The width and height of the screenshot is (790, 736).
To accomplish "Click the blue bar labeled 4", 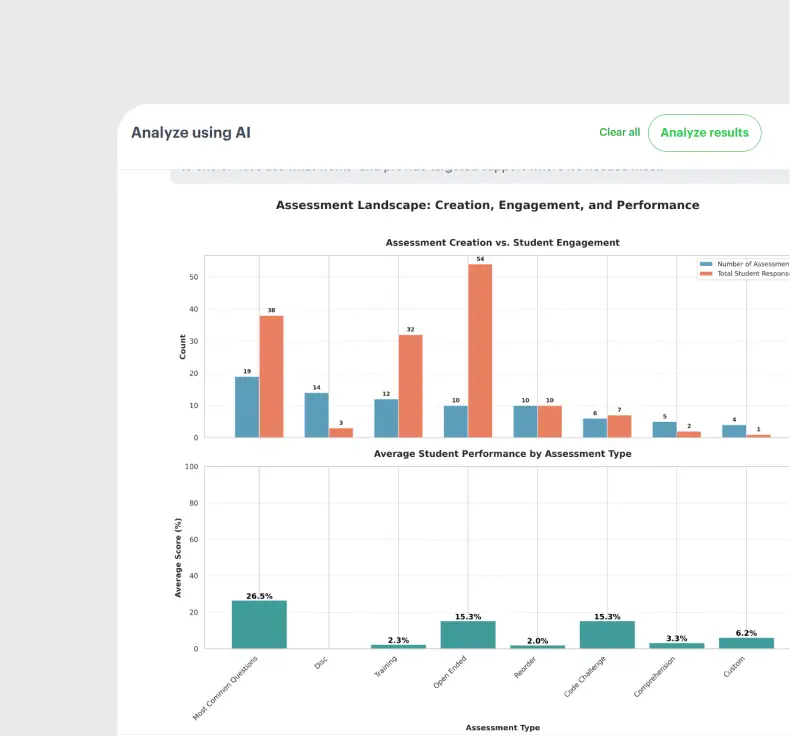I will coord(734,431).
